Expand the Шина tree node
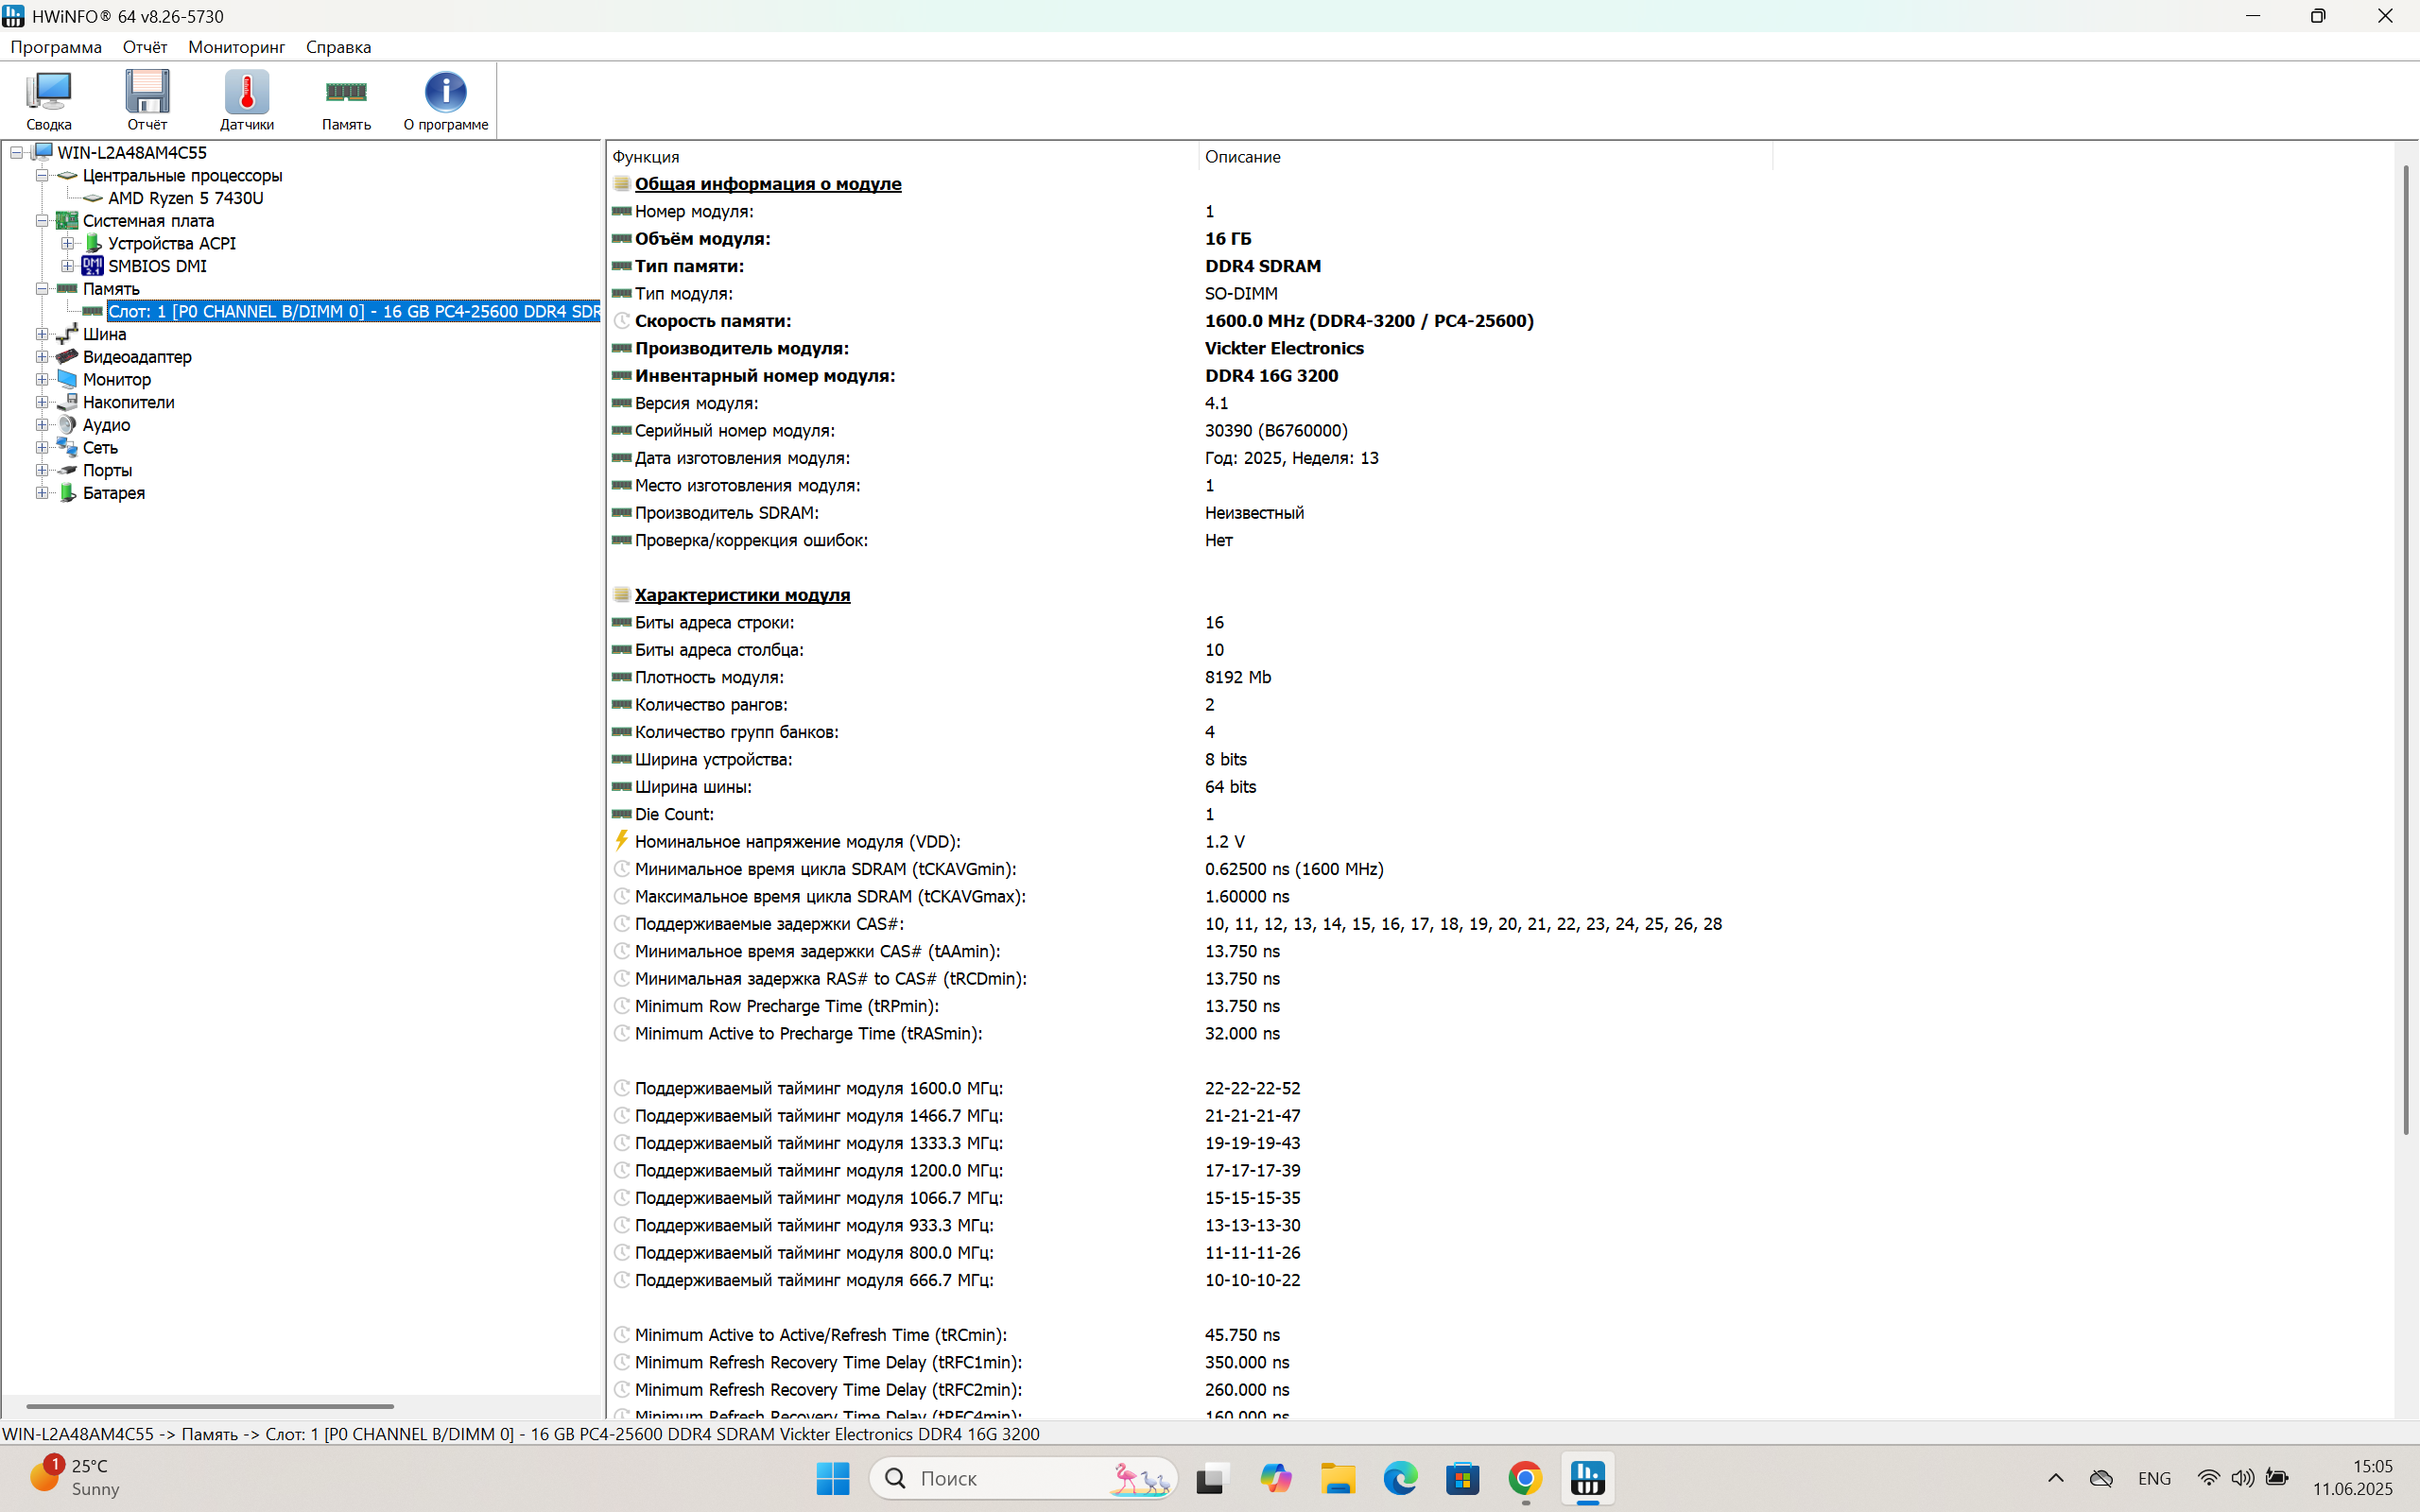 click(42, 334)
